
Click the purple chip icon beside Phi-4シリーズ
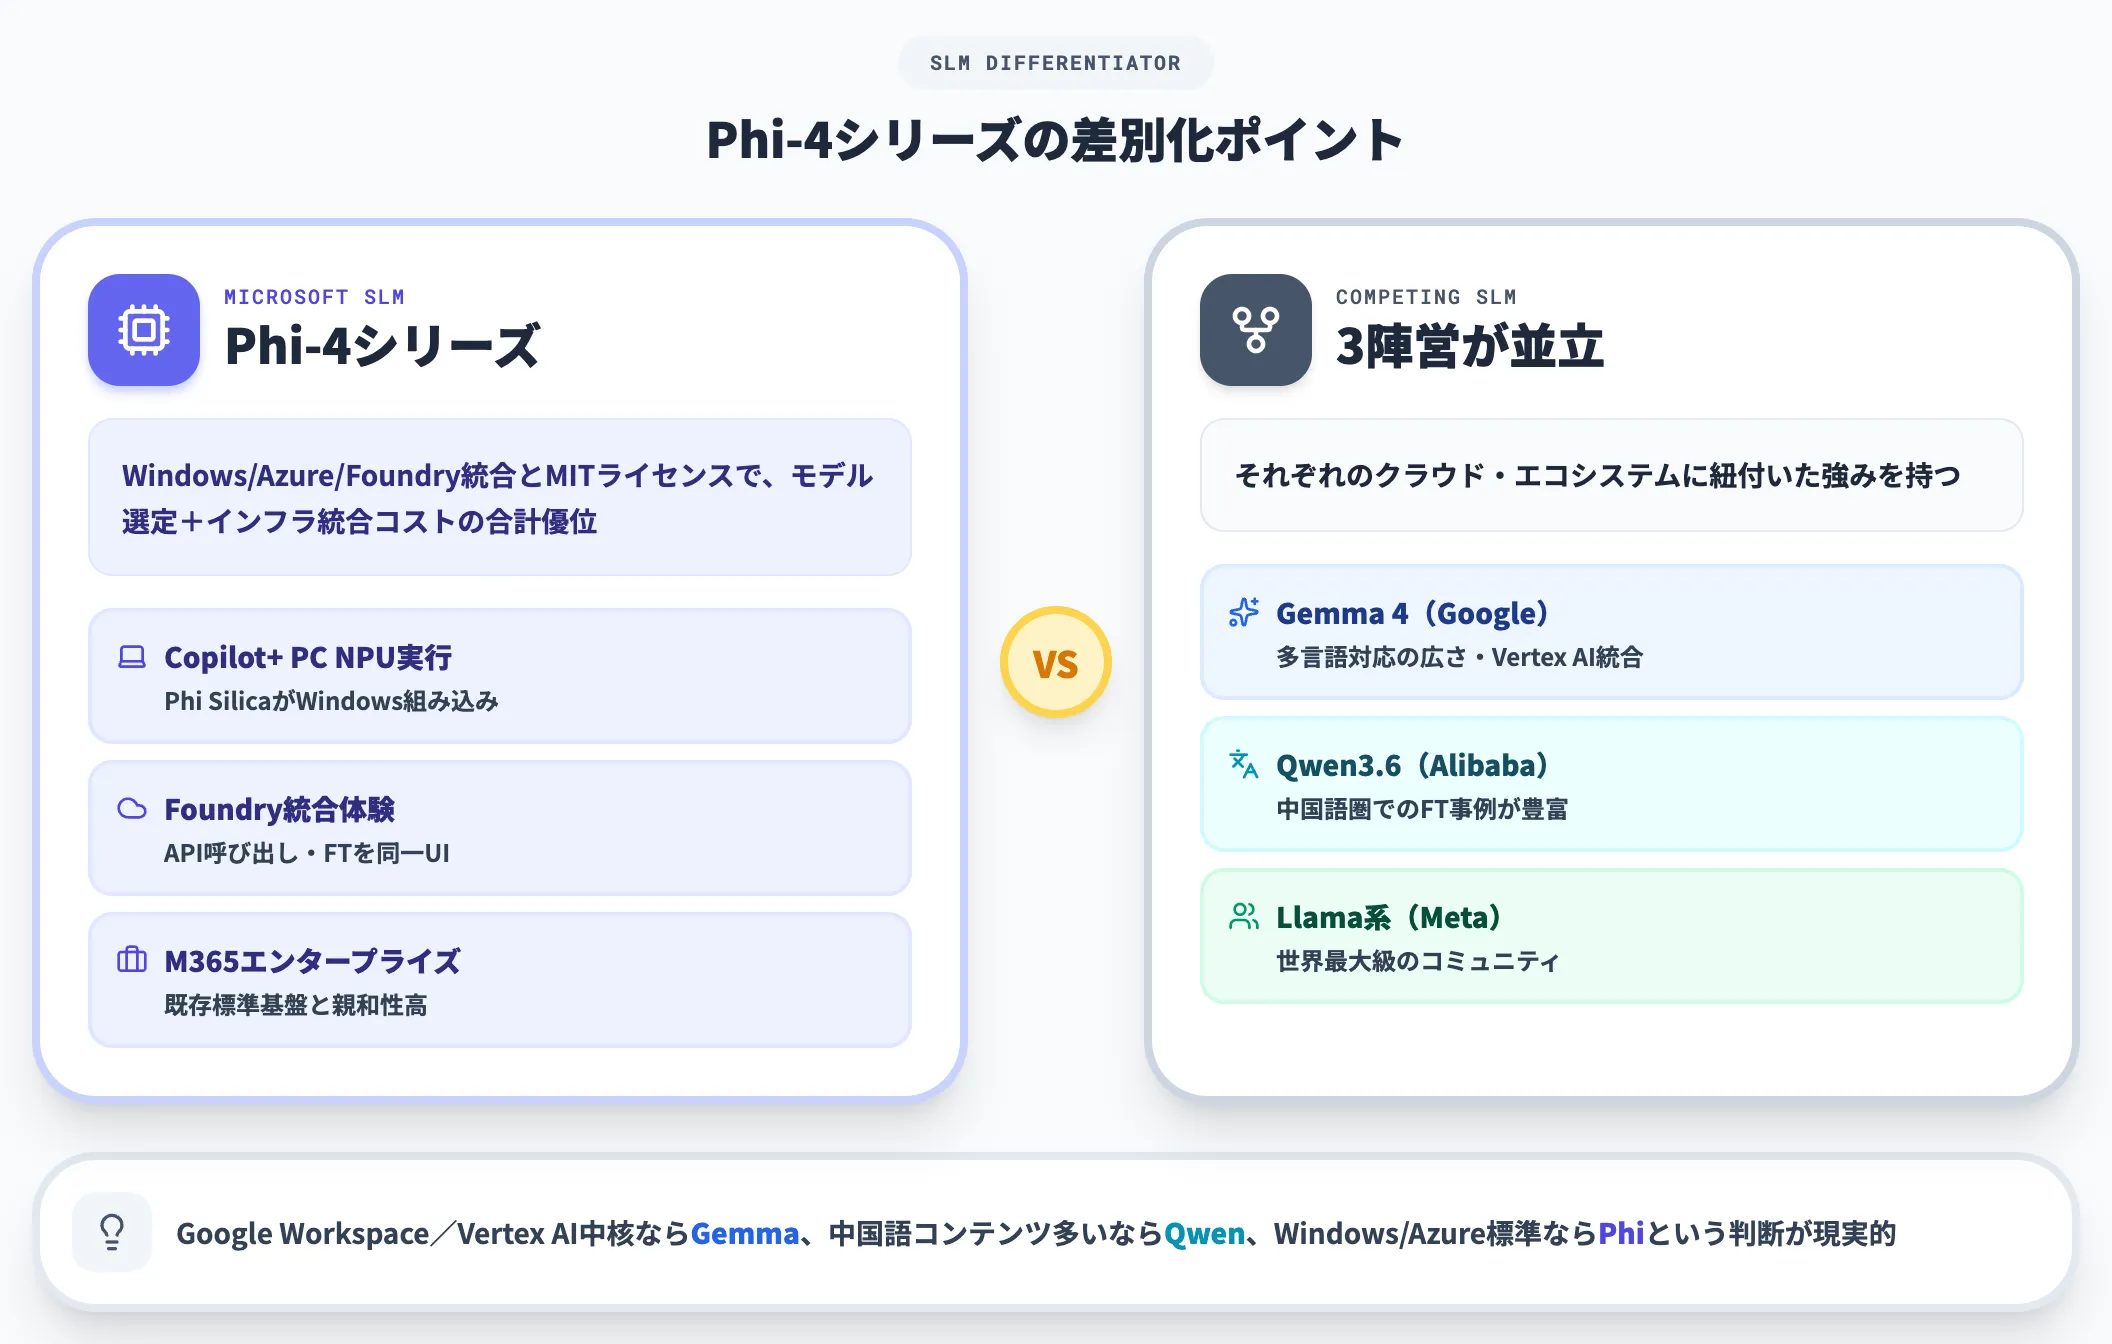click(x=144, y=330)
